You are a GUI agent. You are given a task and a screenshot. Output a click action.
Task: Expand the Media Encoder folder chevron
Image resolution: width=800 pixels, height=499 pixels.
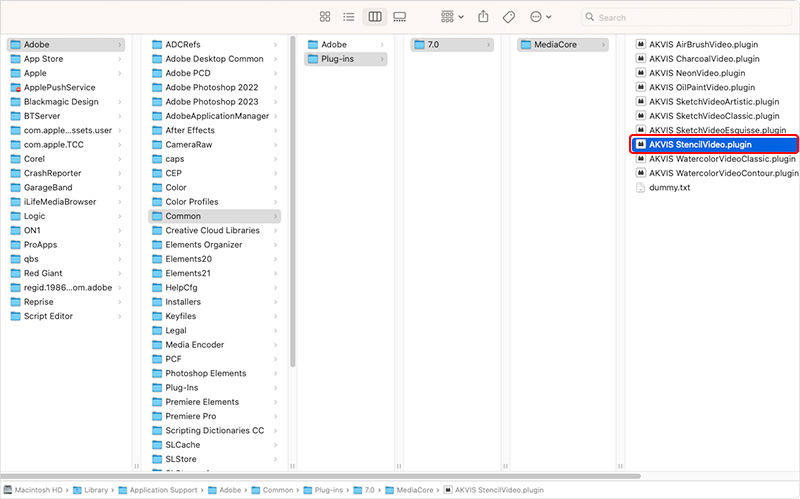pos(276,344)
